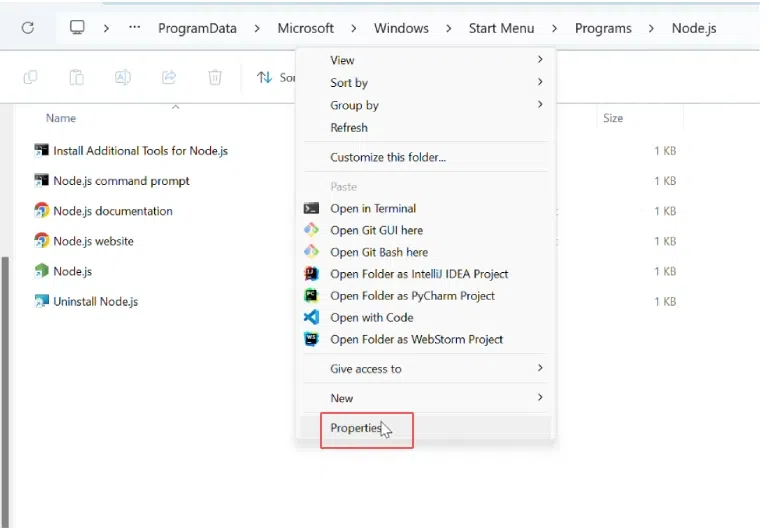Viewport: 769px width, 528px height.
Task: Click the Uninstall Node.js shortcut icon
Action: pyautogui.click(x=42, y=301)
